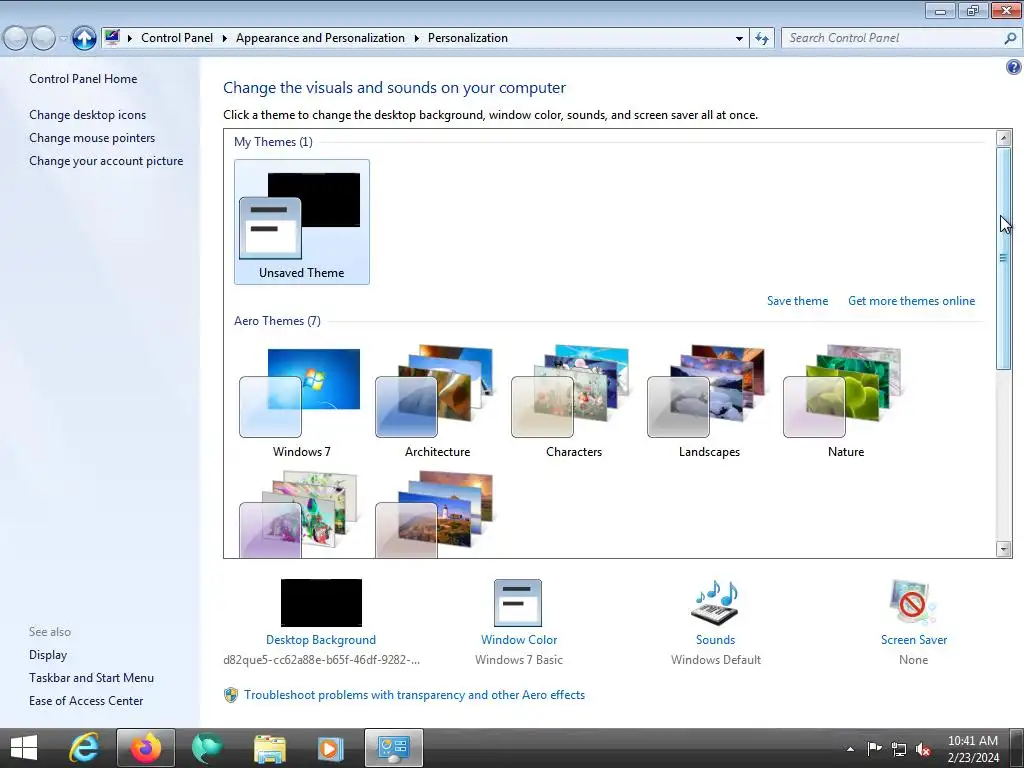1024x768 pixels.
Task: Open Ease of Access Center link
Action: point(86,701)
